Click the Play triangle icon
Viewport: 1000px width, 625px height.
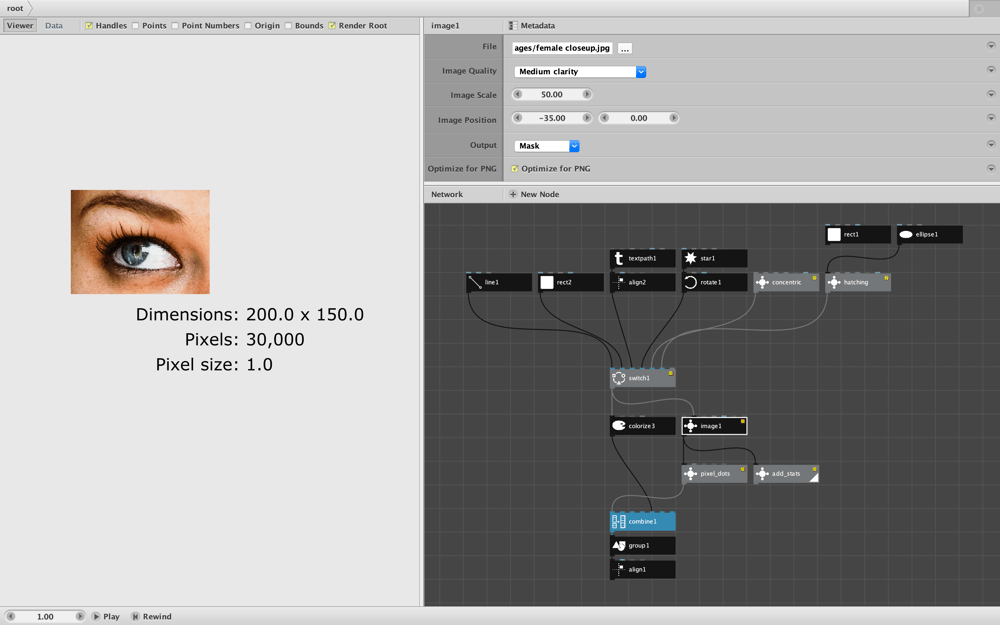tap(96, 616)
